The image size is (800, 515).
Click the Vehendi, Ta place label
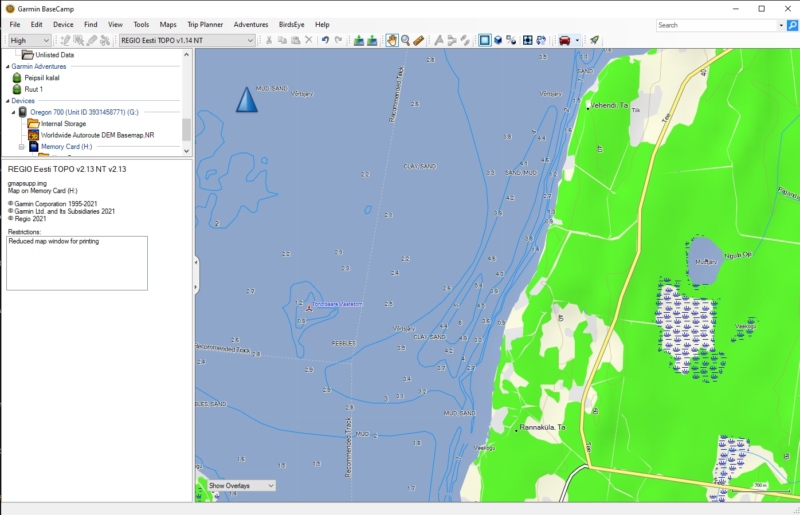point(609,105)
